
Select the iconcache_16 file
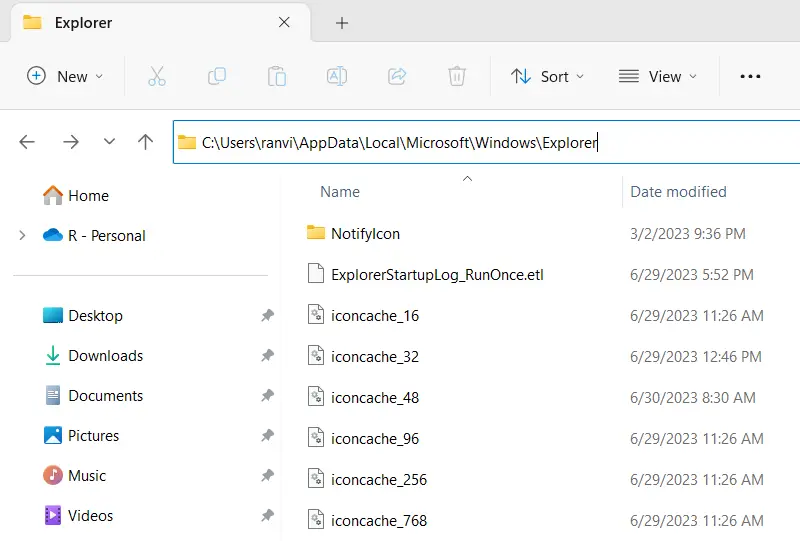point(375,315)
